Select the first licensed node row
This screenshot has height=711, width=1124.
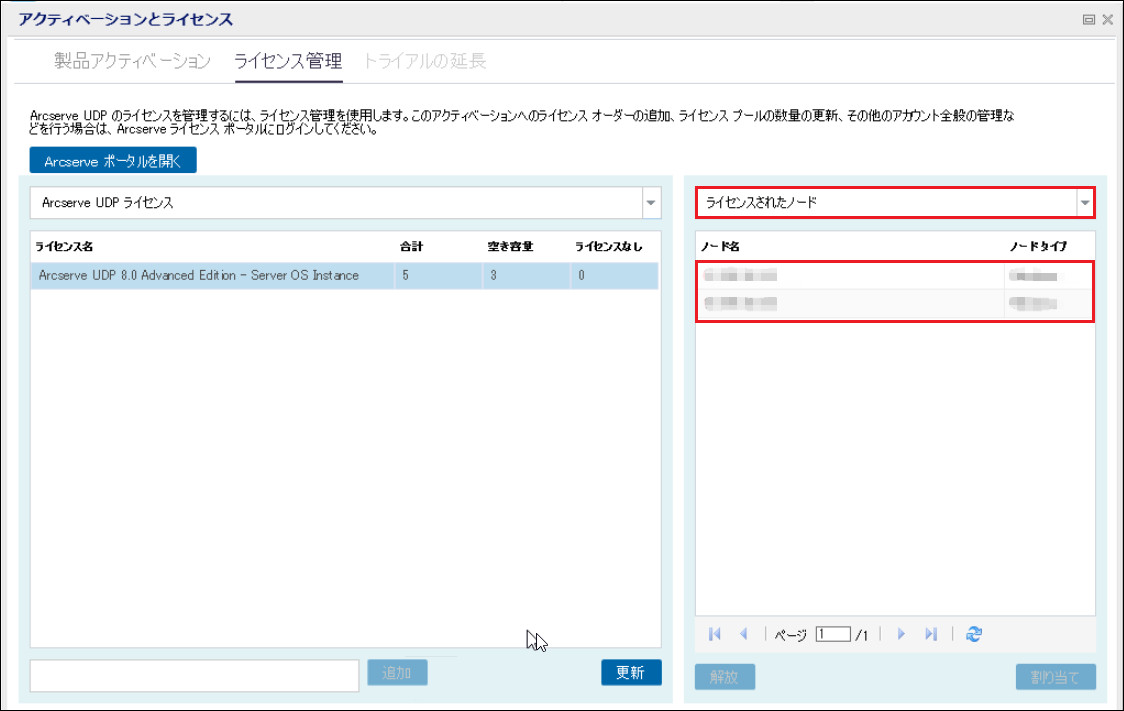[x=895, y=276]
